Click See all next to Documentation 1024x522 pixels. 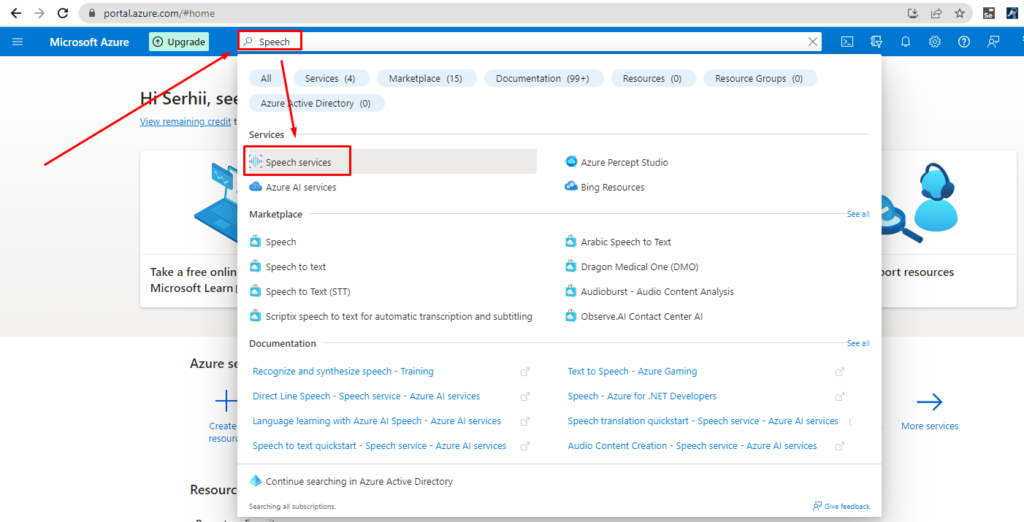[x=858, y=343]
